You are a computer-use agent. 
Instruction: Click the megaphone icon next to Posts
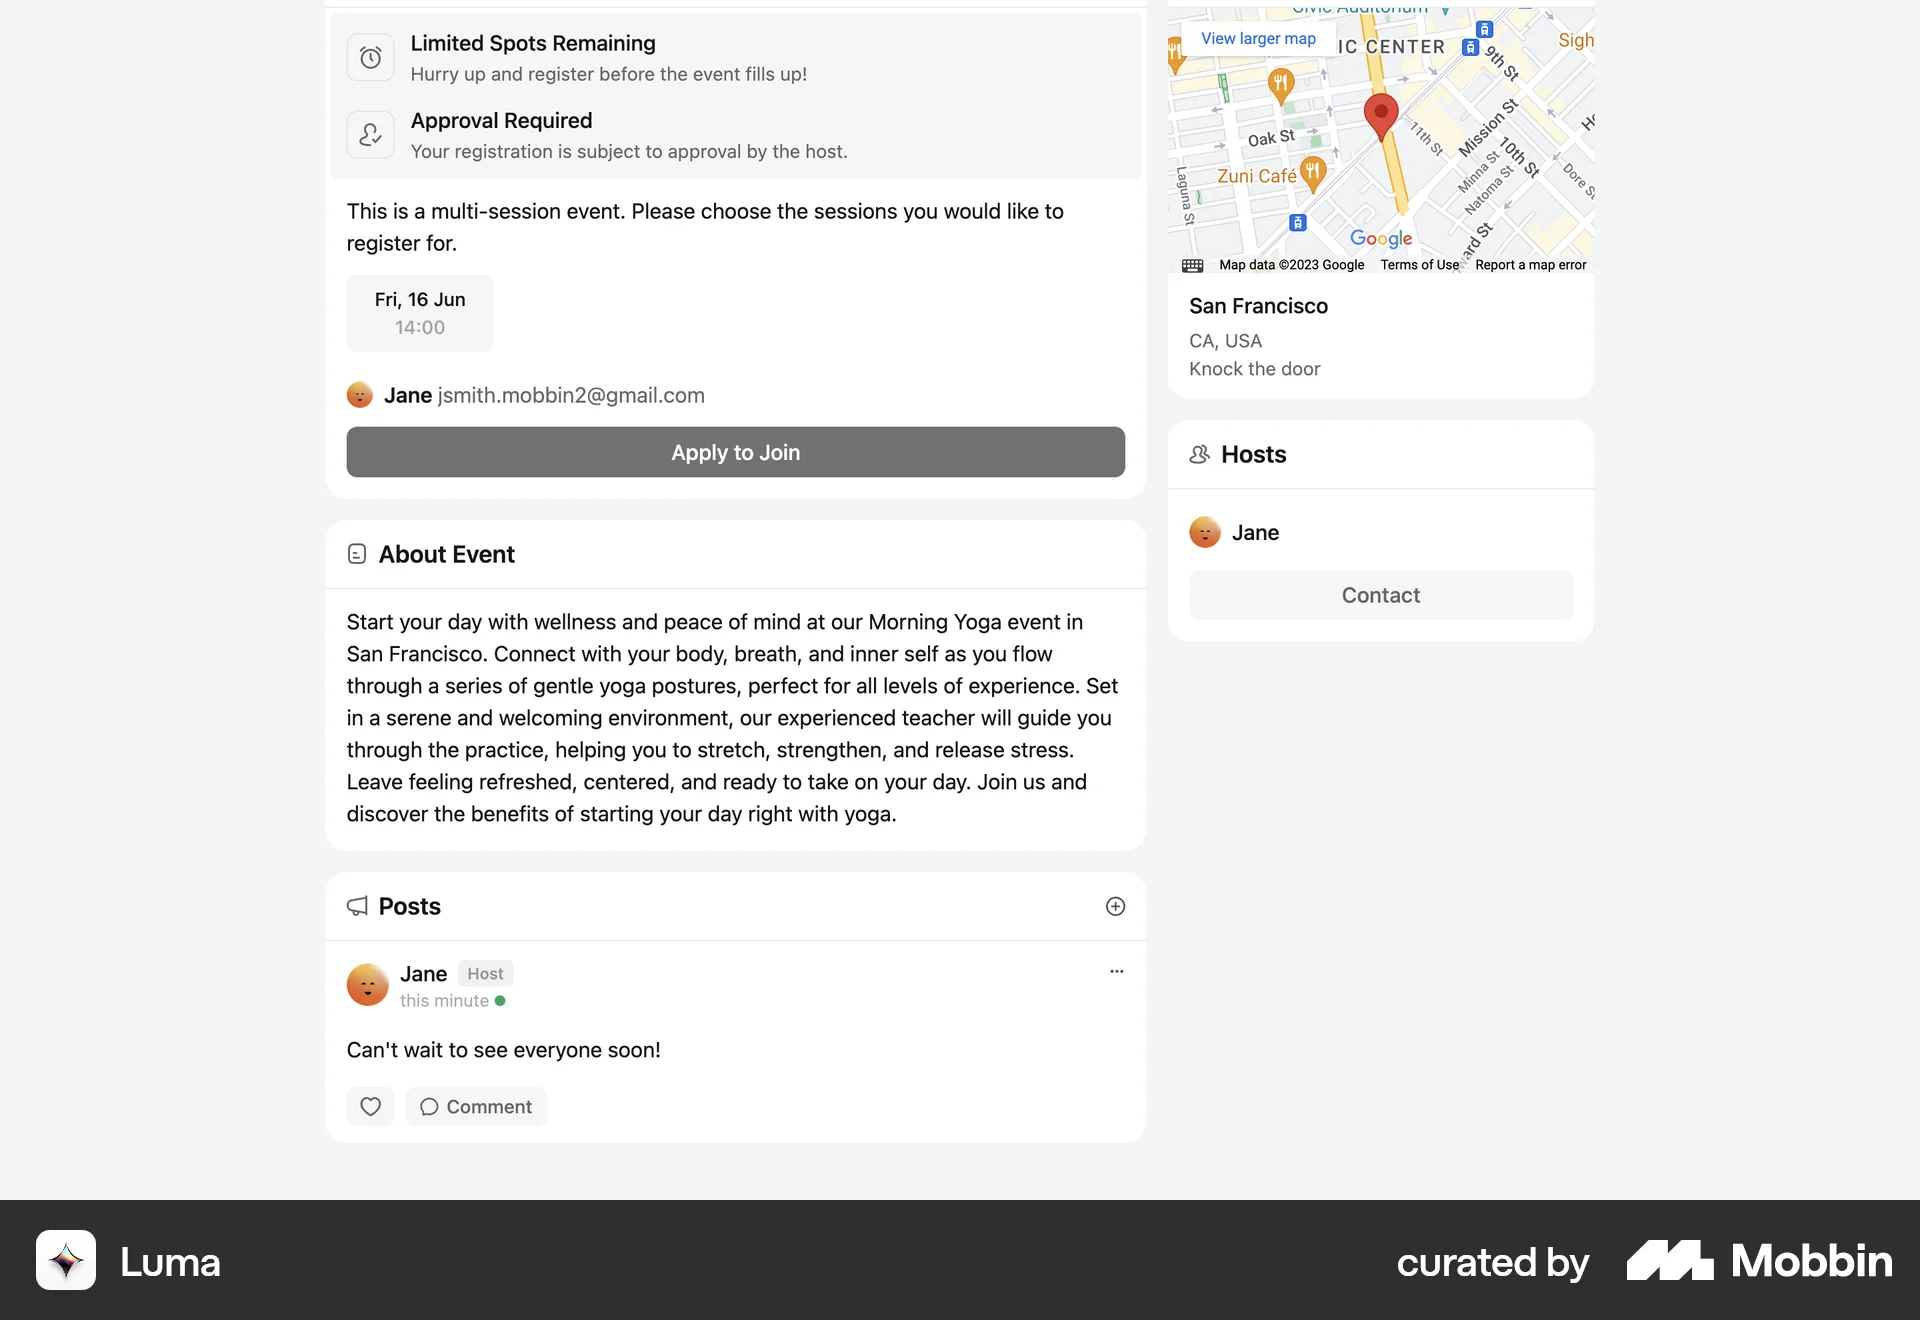point(357,906)
